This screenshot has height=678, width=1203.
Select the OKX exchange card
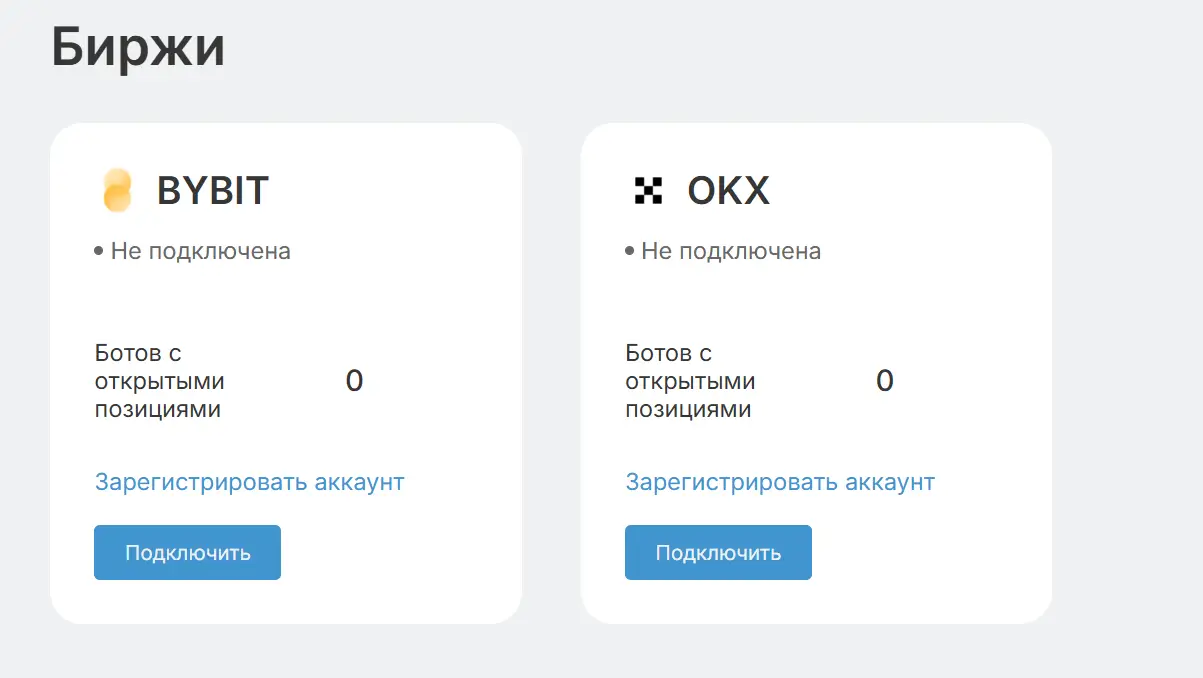point(817,372)
